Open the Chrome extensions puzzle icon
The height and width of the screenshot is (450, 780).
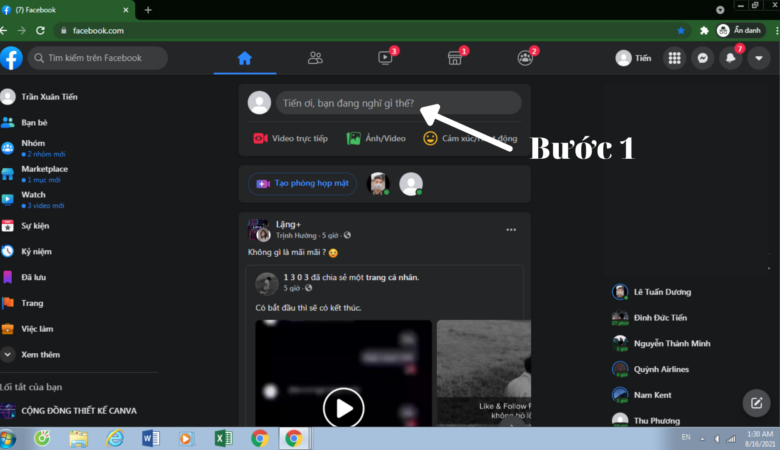click(704, 31)
